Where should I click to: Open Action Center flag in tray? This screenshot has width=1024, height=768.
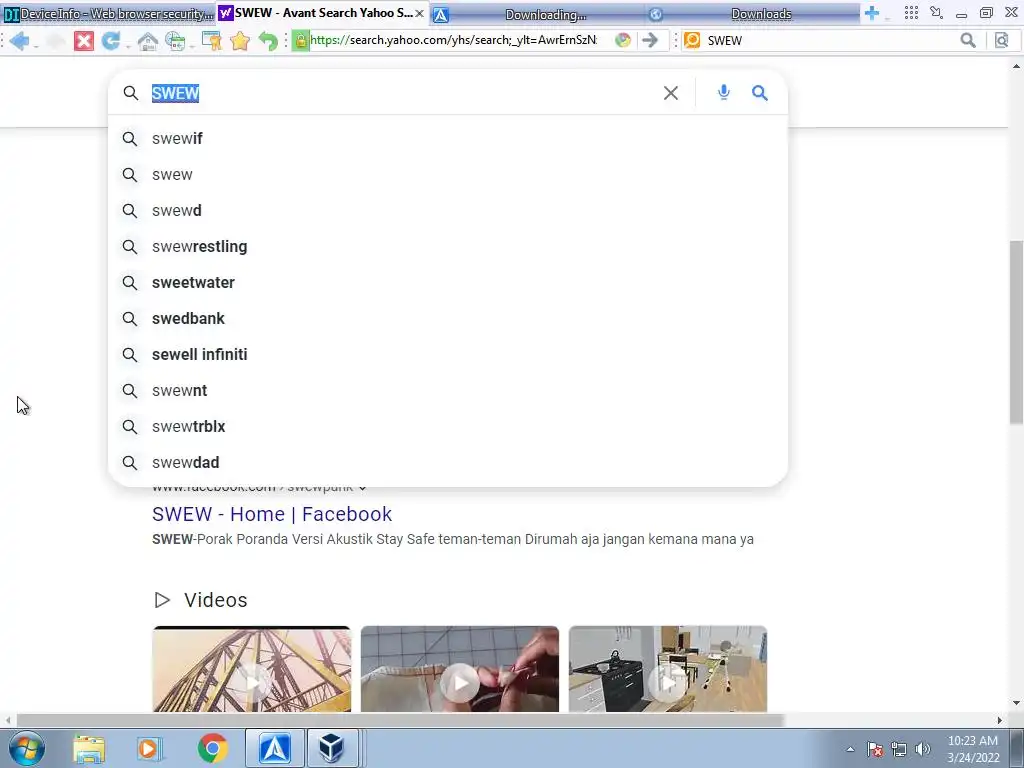(875, 749)
